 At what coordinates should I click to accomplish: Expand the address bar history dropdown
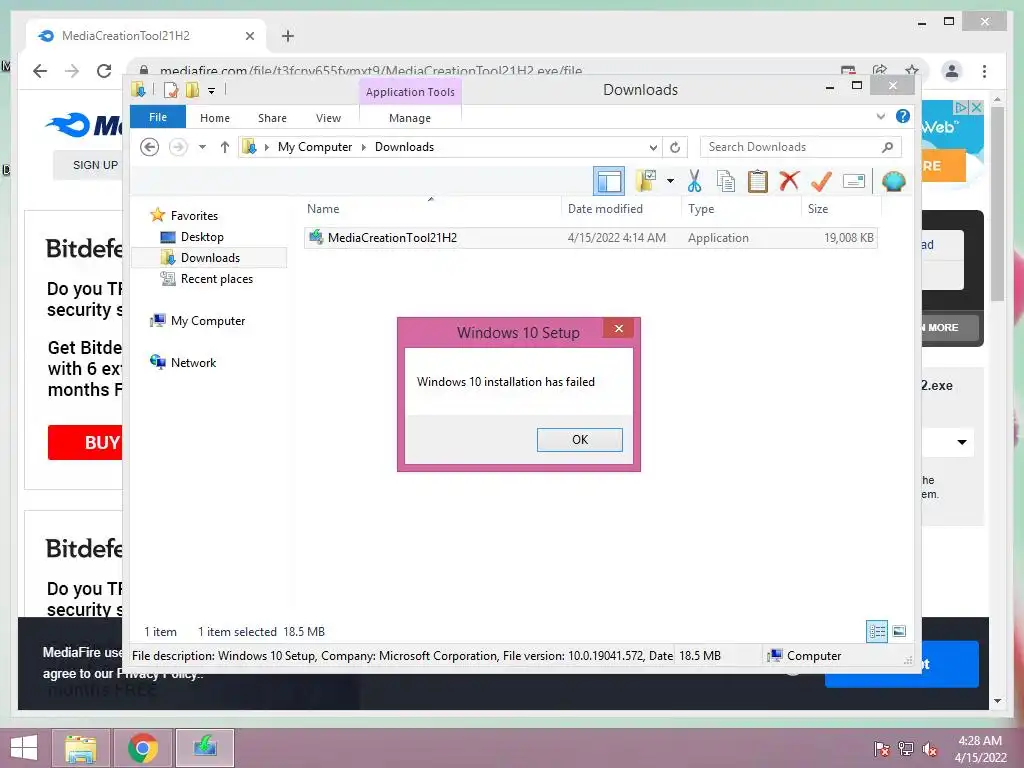653,148
